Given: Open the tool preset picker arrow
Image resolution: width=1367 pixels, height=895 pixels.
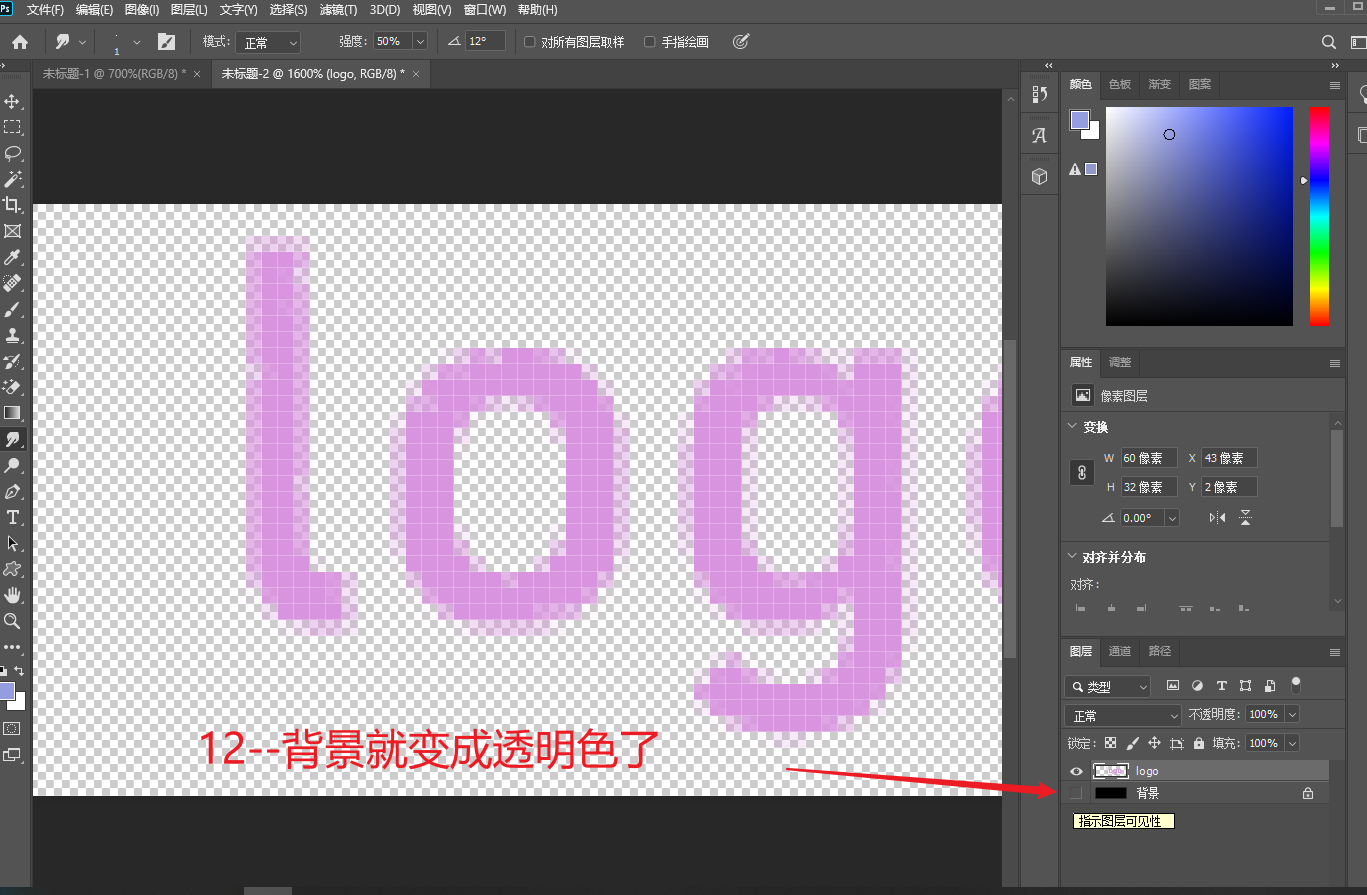Looking at the screenshot, I should click(x=82, y=42).
